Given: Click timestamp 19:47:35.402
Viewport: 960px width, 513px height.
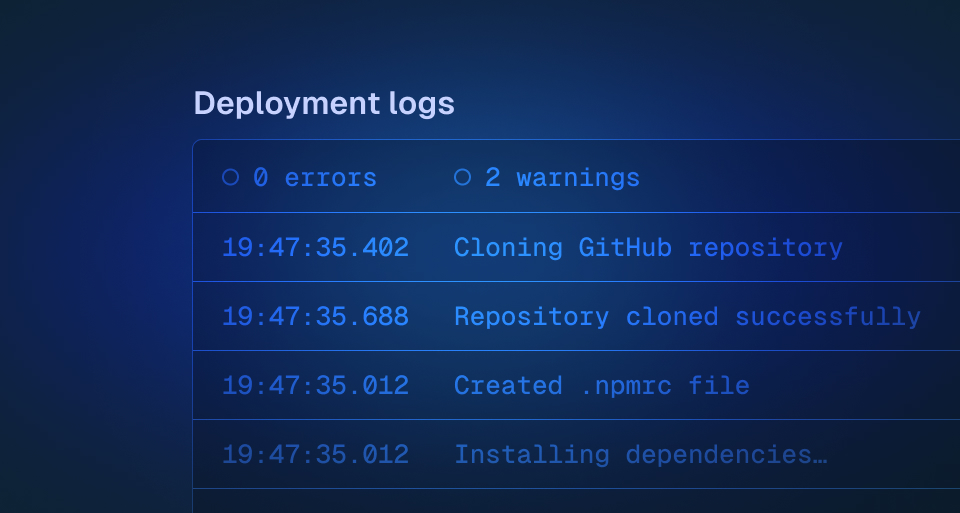Looking at the screenshot, I should click(x=315, y=248).
